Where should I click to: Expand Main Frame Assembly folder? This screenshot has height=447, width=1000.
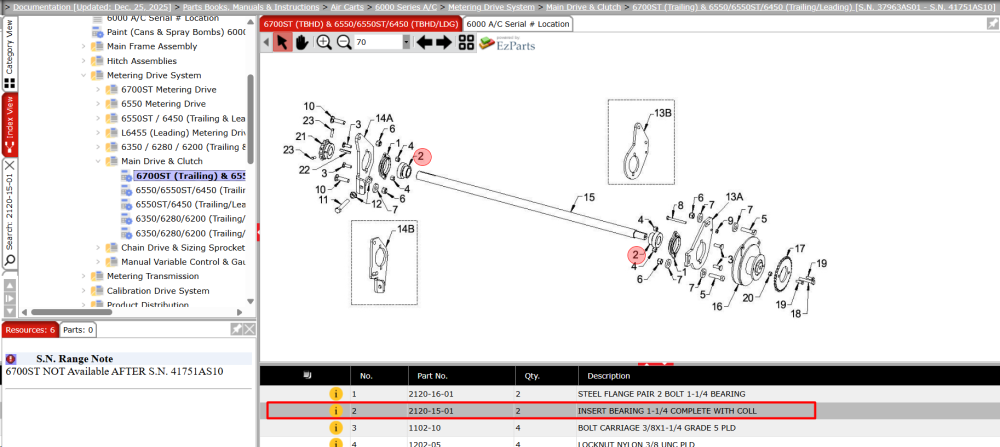pyautogui.click(x=84, y=47)
